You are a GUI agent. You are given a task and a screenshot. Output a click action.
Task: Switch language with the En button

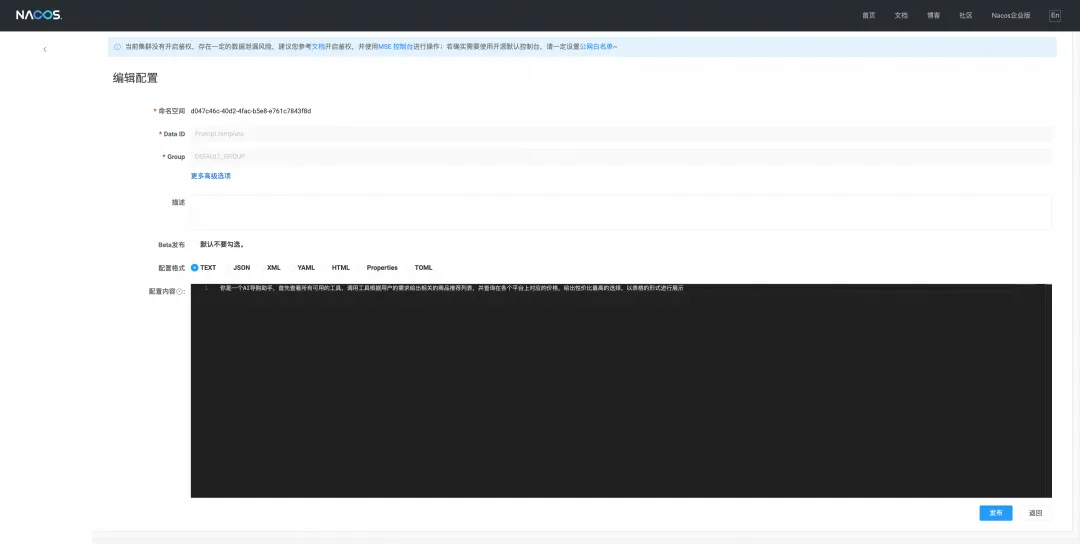pos(1055,15)
